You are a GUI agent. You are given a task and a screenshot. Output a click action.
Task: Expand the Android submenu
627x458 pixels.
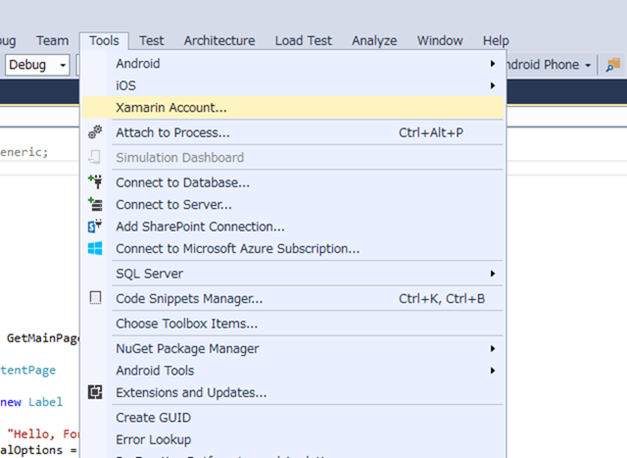click(x=492, y=63)
